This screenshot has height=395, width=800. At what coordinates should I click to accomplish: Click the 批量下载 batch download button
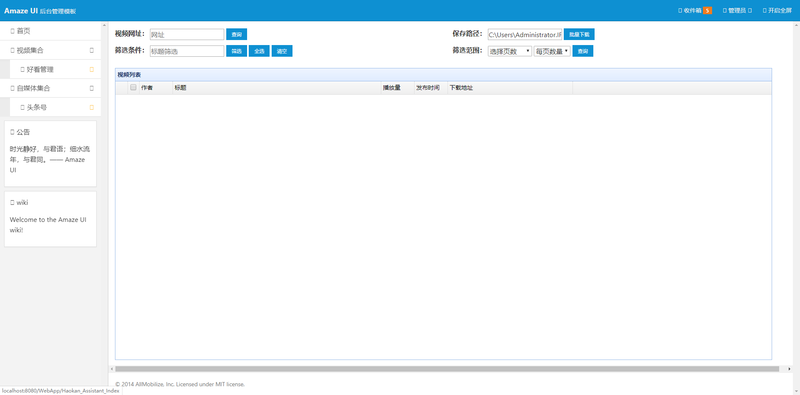[579, 34]
